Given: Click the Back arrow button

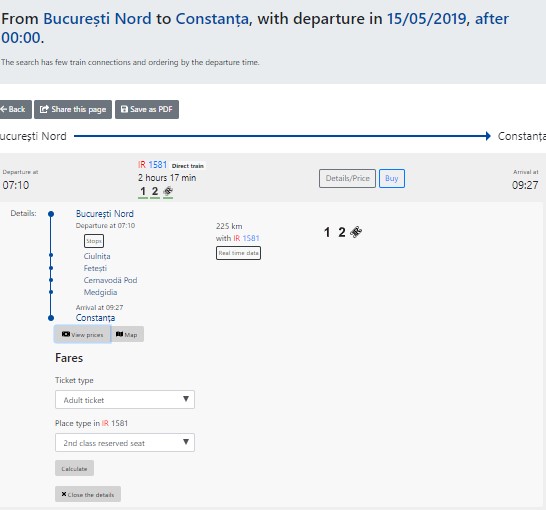Looking at the screenshot, I should click(x=15, y=109).
